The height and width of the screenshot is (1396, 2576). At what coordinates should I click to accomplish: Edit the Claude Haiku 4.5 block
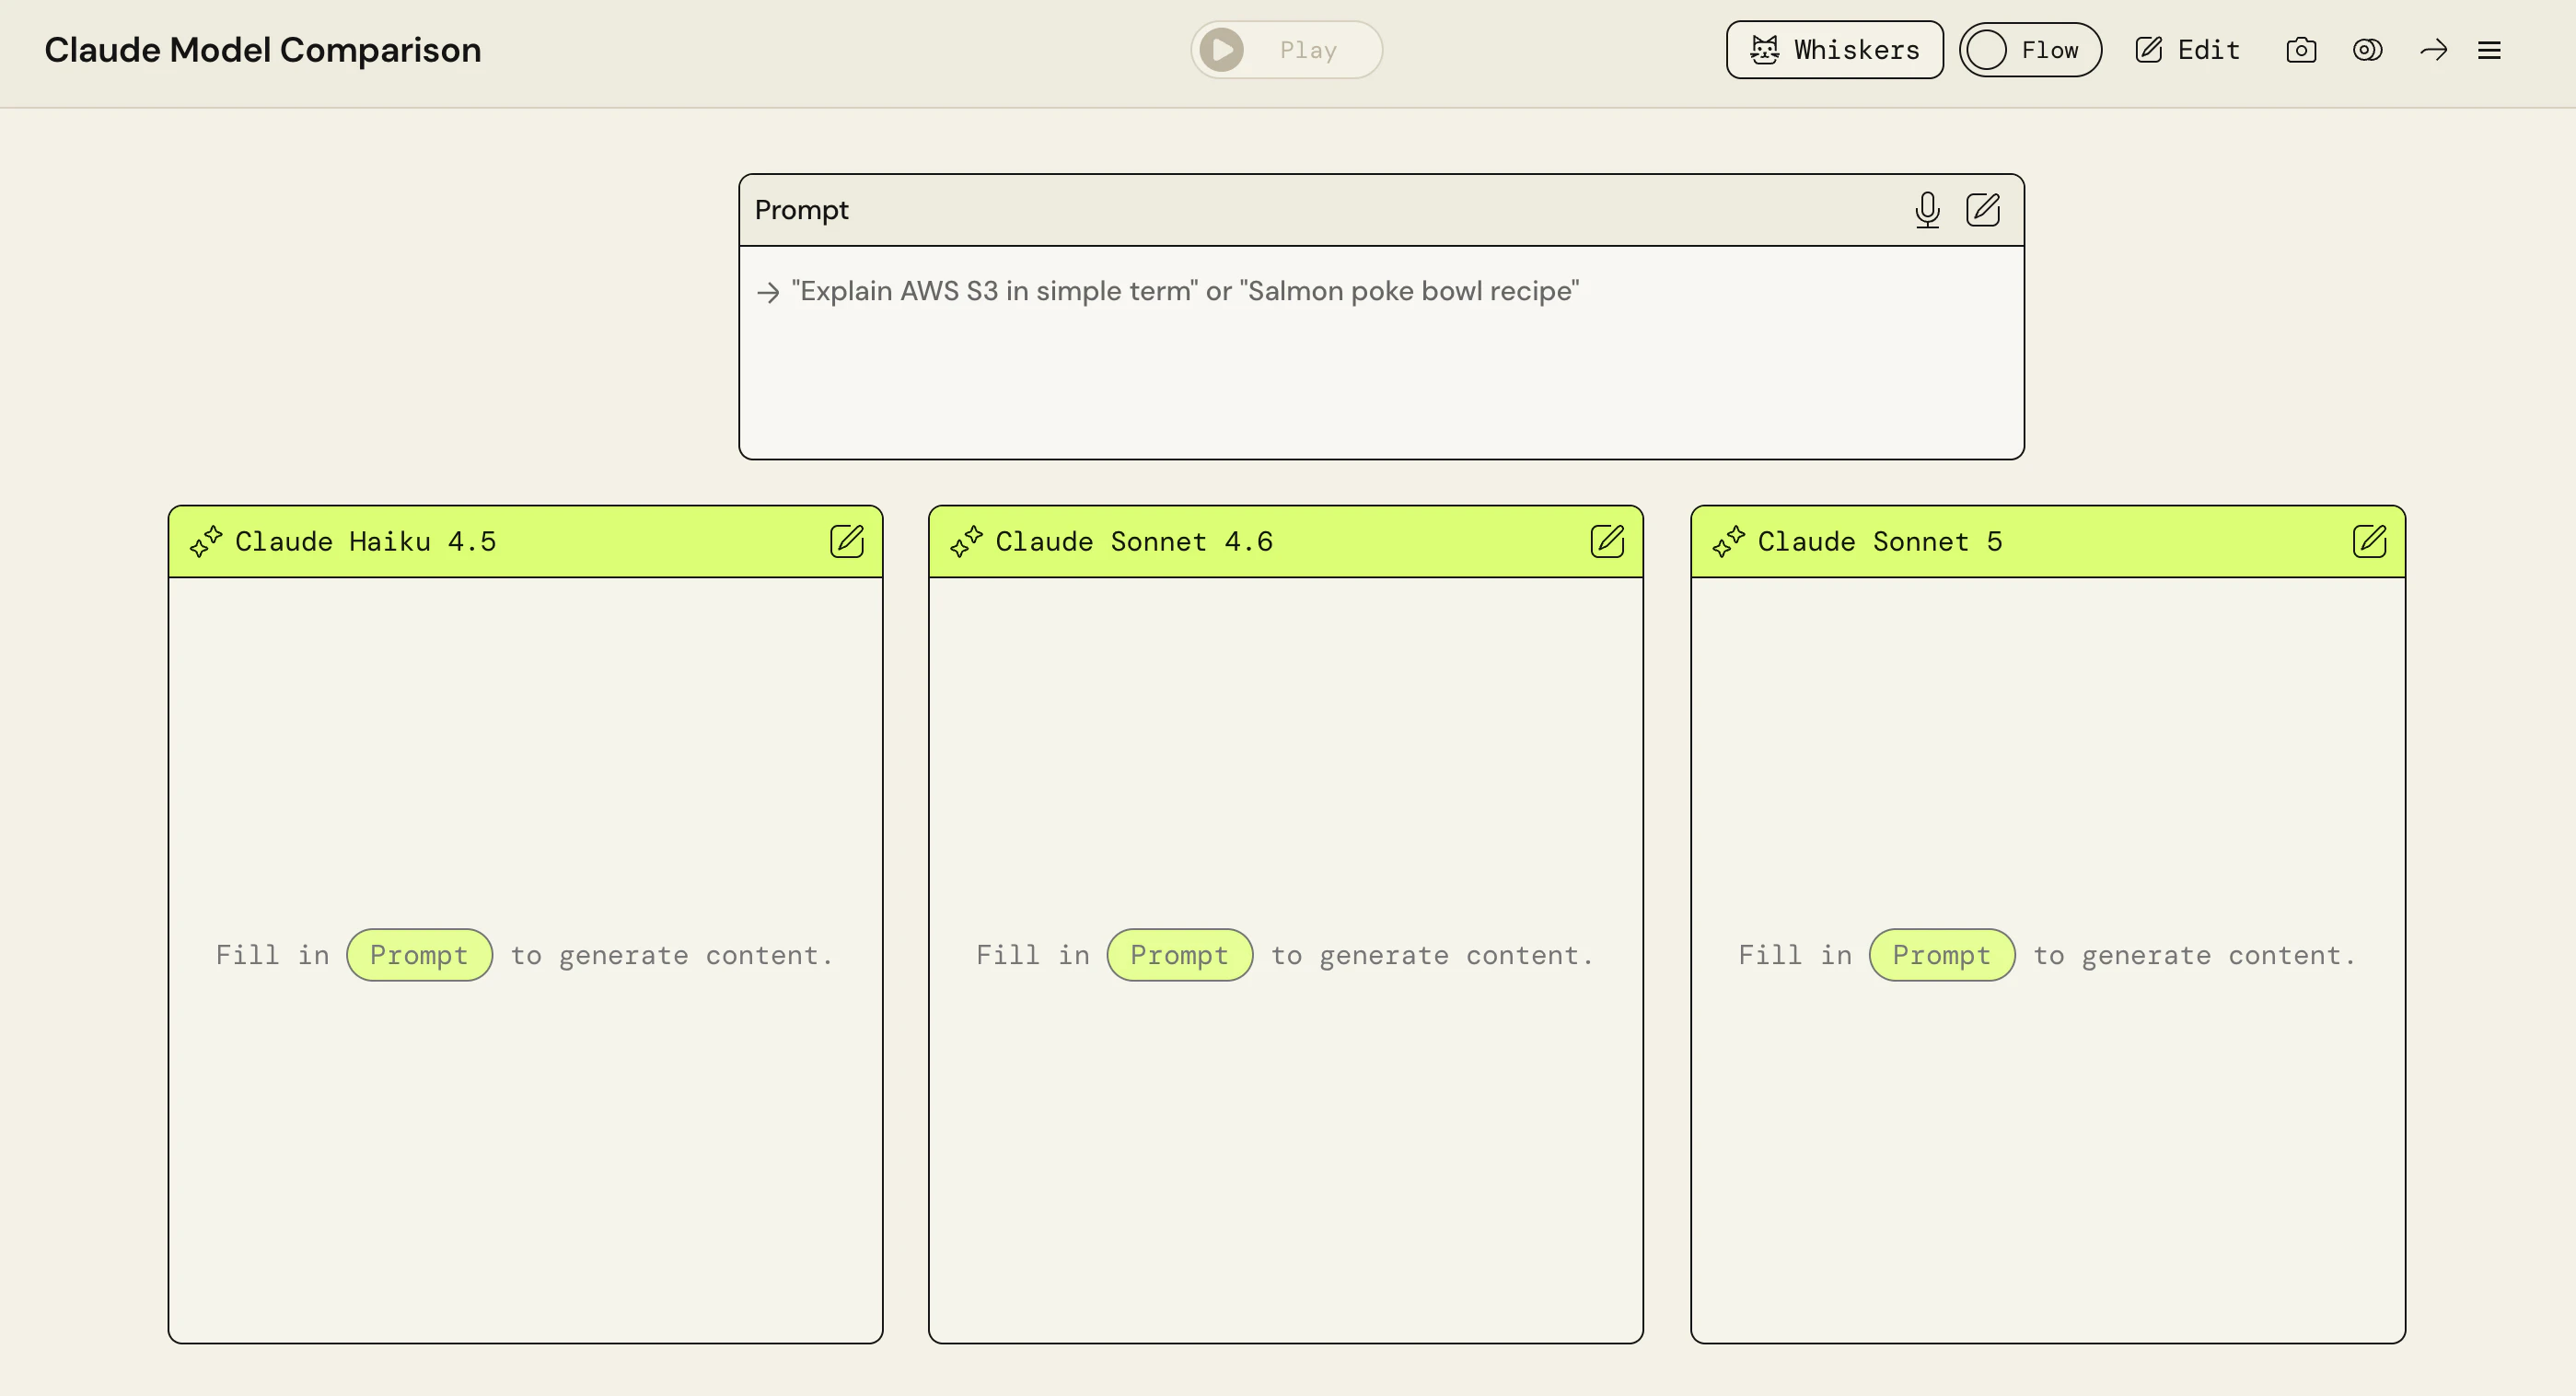click(x=847, y=541)
